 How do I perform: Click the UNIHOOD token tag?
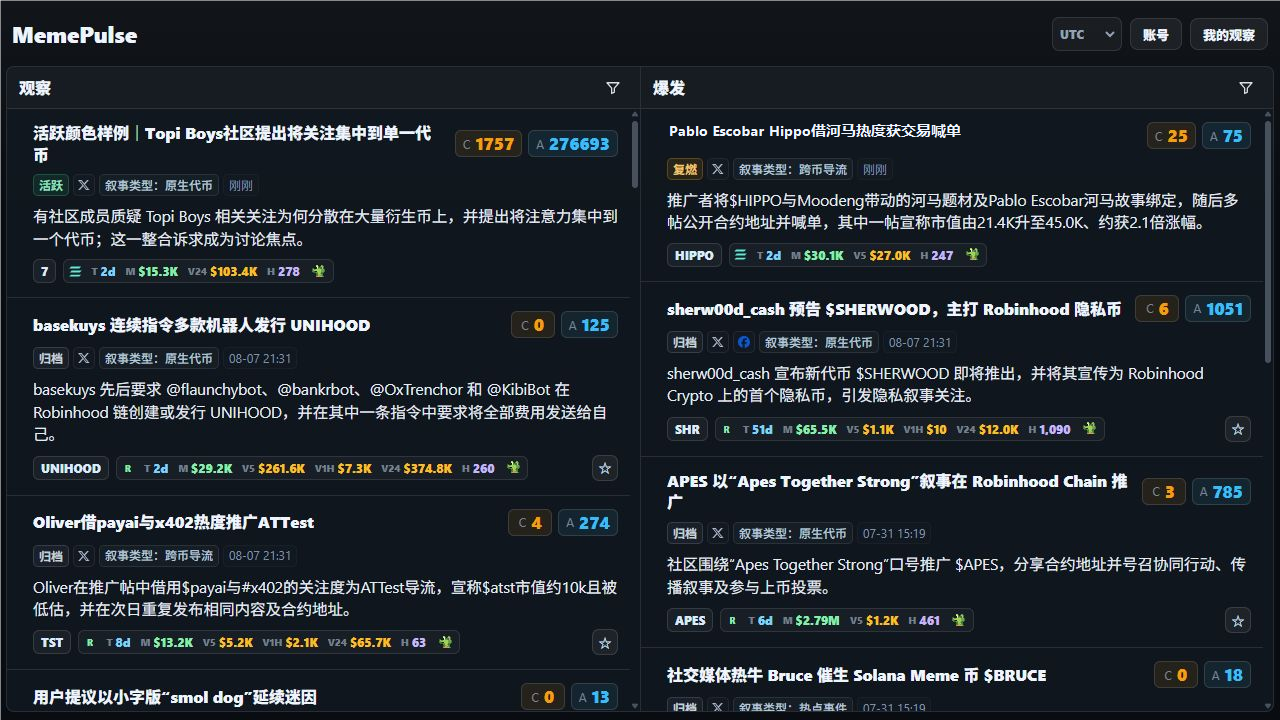71,468
